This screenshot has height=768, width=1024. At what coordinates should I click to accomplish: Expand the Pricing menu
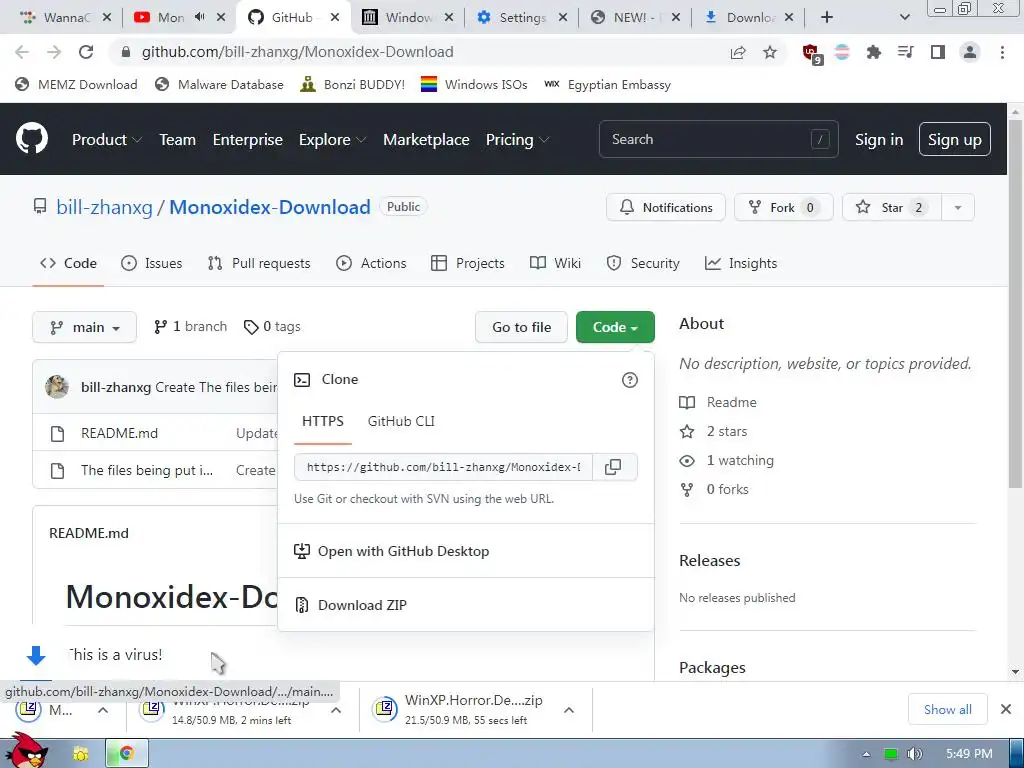point(517,140)
